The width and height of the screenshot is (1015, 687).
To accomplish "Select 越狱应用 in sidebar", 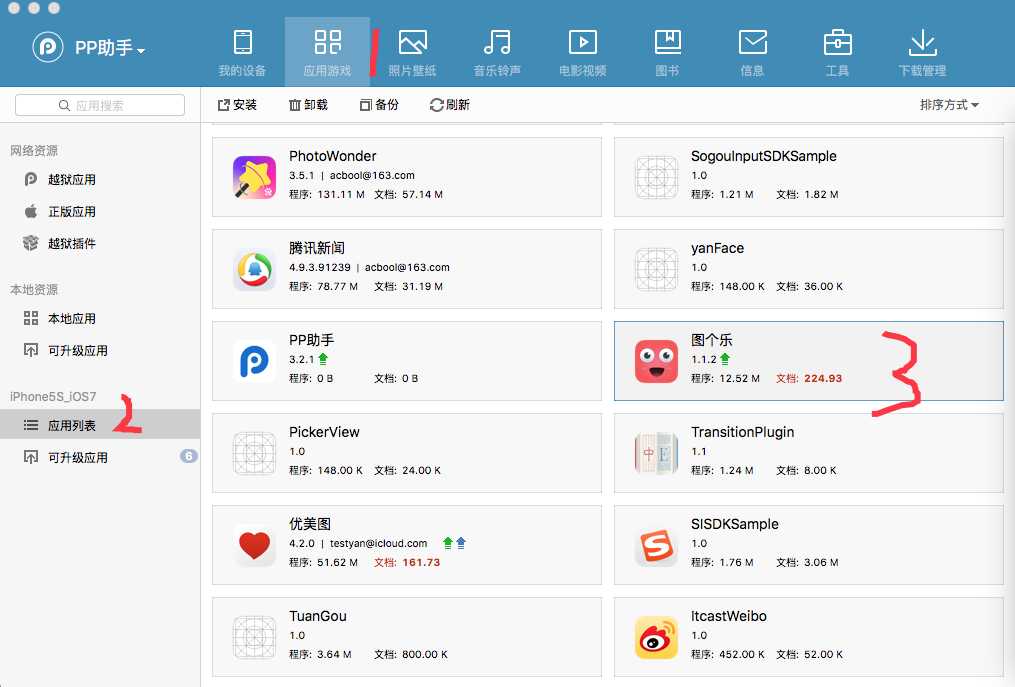I will (x=71, y=179).
